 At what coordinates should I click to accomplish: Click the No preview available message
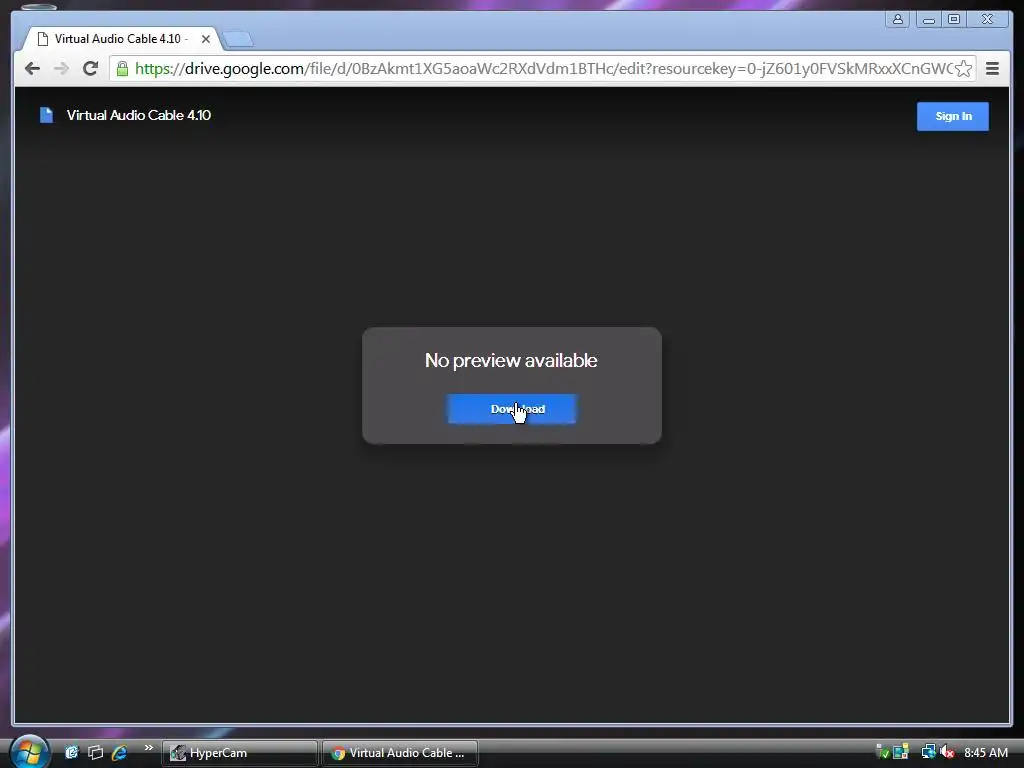click(511, 360)
